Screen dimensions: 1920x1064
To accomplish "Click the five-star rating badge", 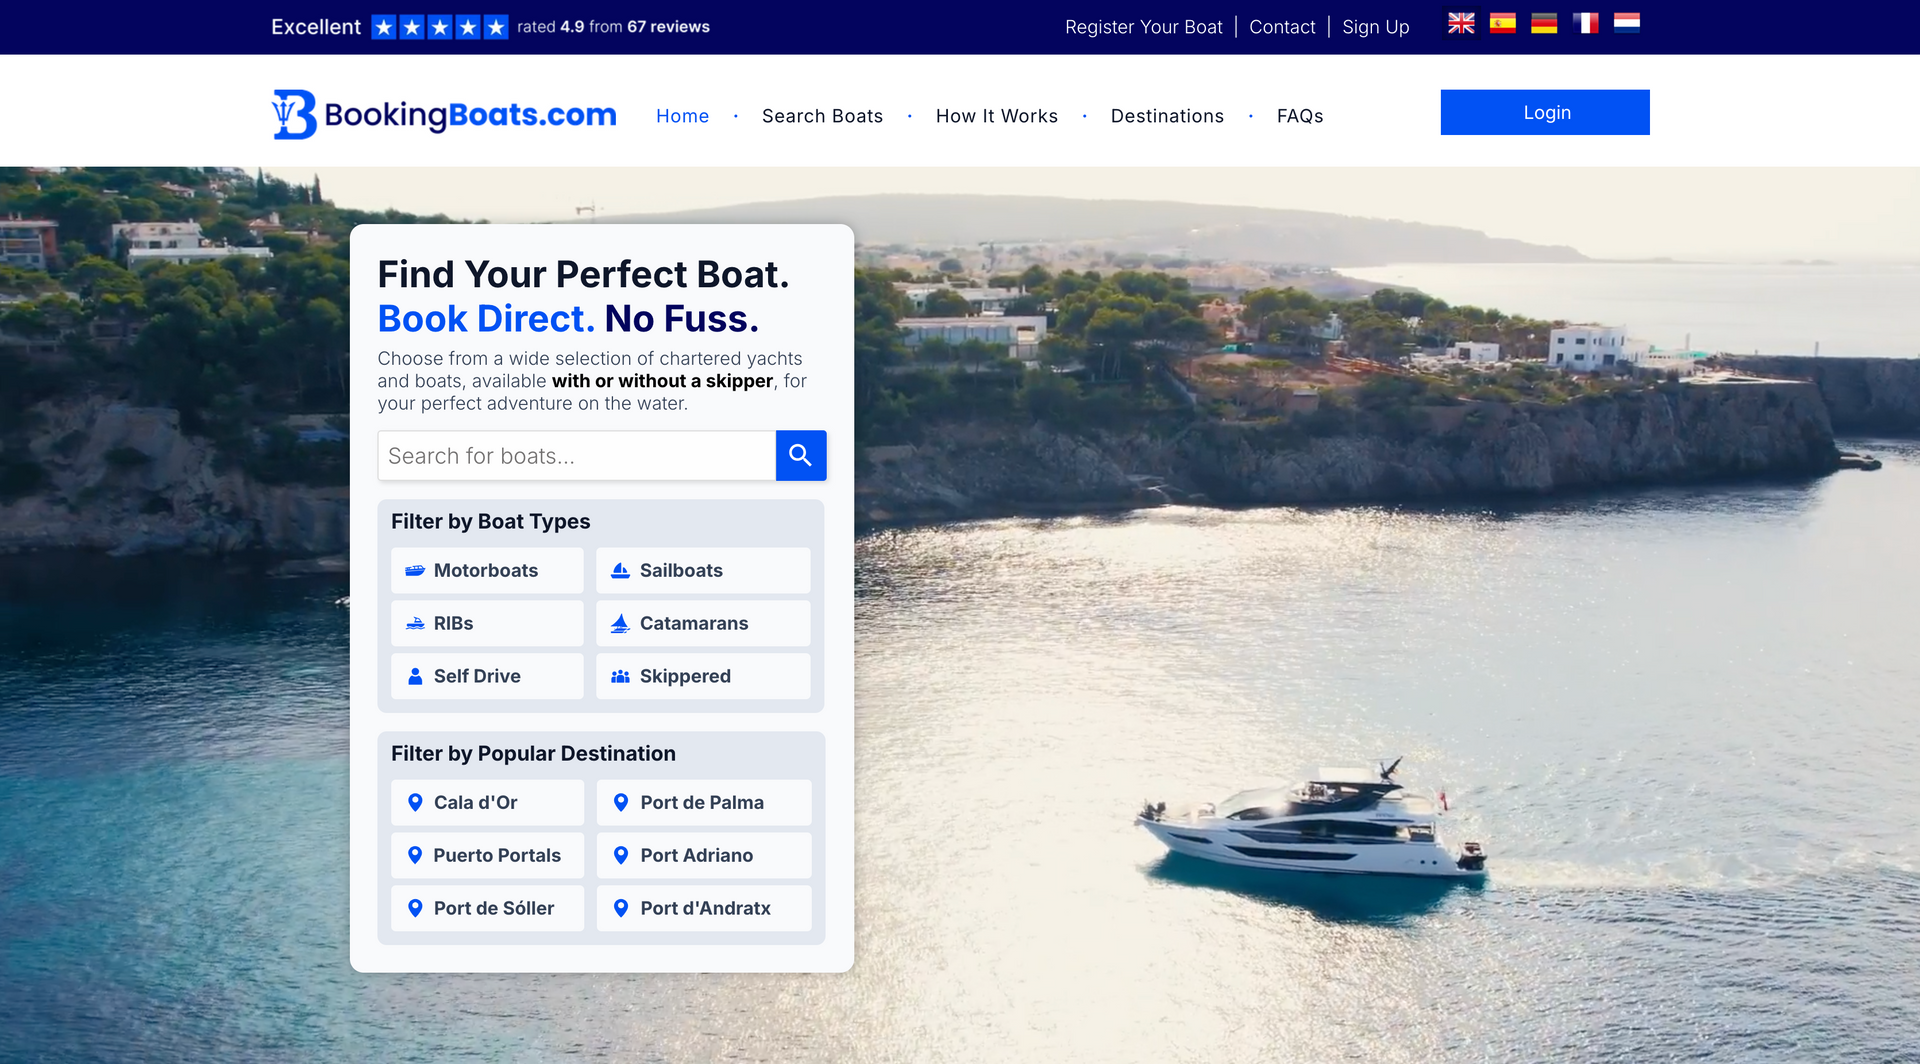I will coord(440,27).
